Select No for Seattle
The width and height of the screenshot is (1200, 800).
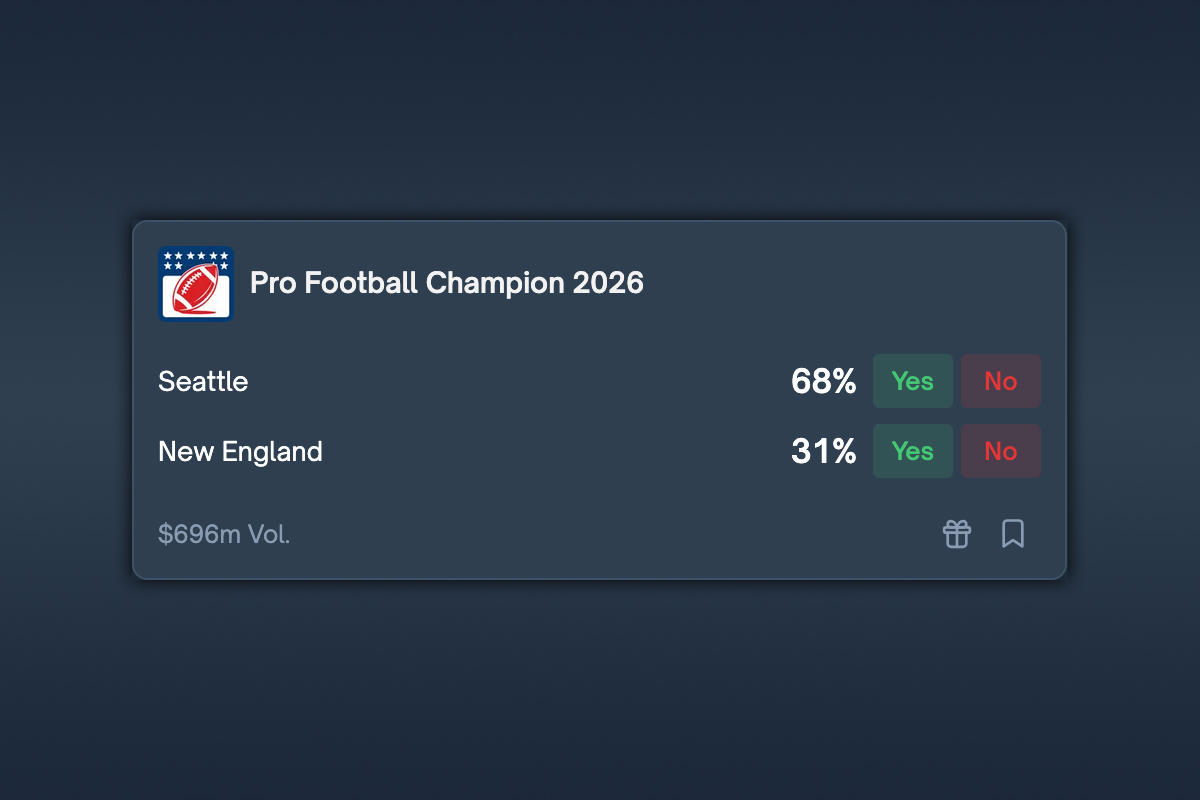point(1000,381)
